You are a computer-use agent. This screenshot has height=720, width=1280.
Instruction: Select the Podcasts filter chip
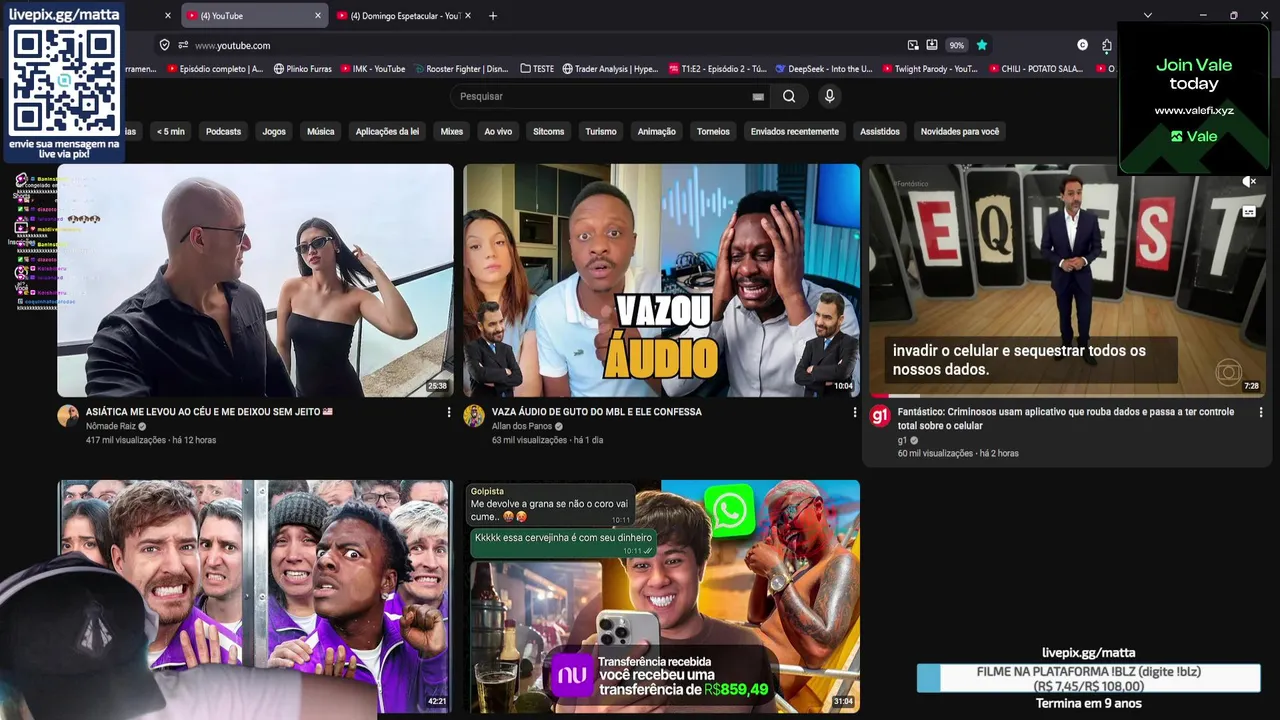click(x=223, y=131)
